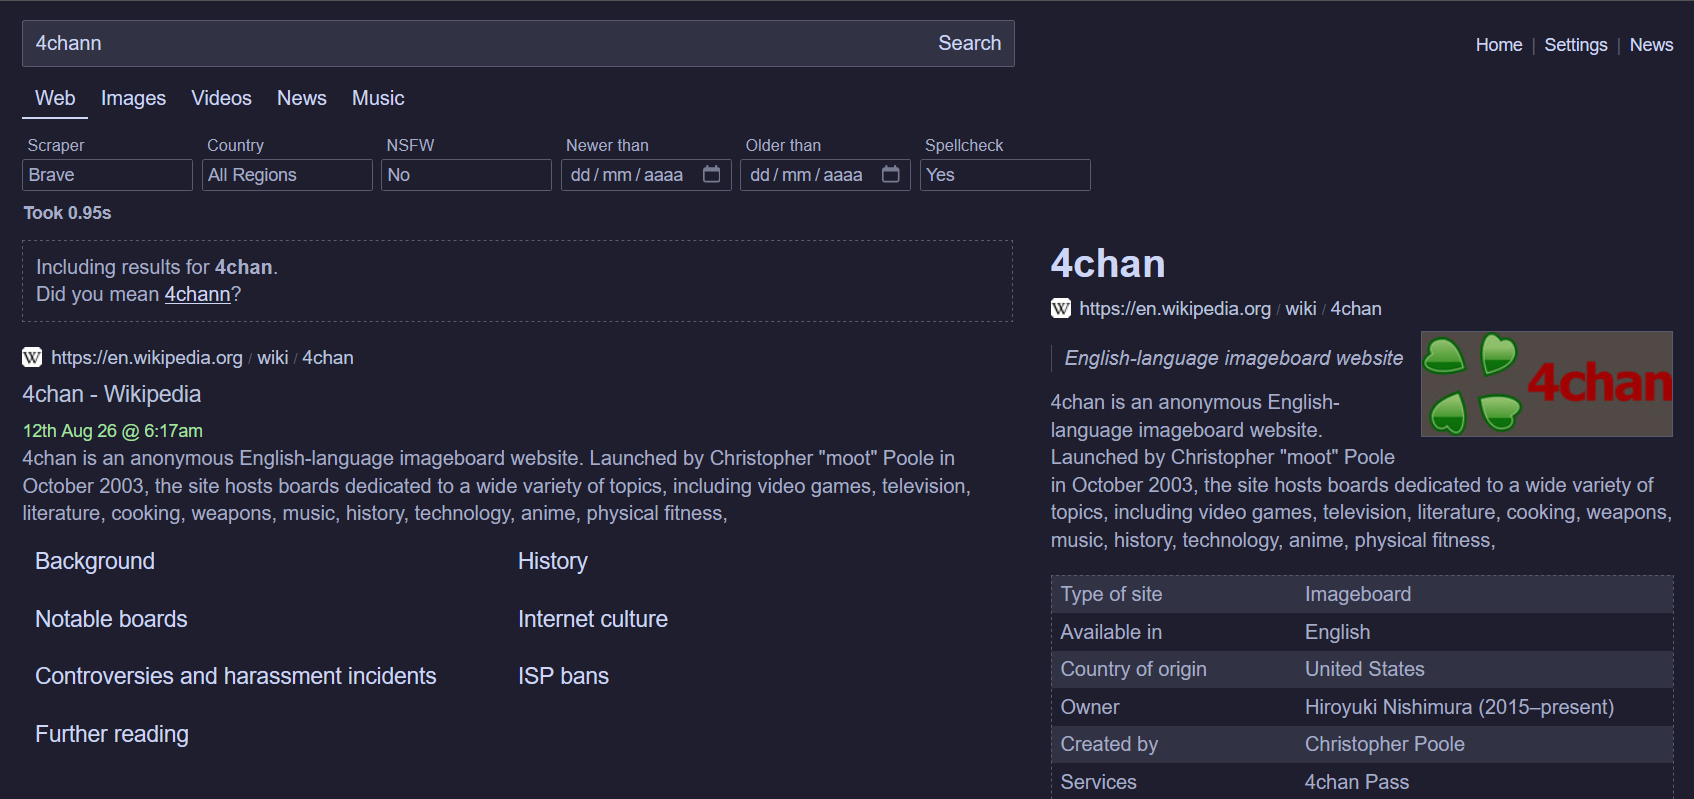Click the search query input field

click(x=474, y=43)
